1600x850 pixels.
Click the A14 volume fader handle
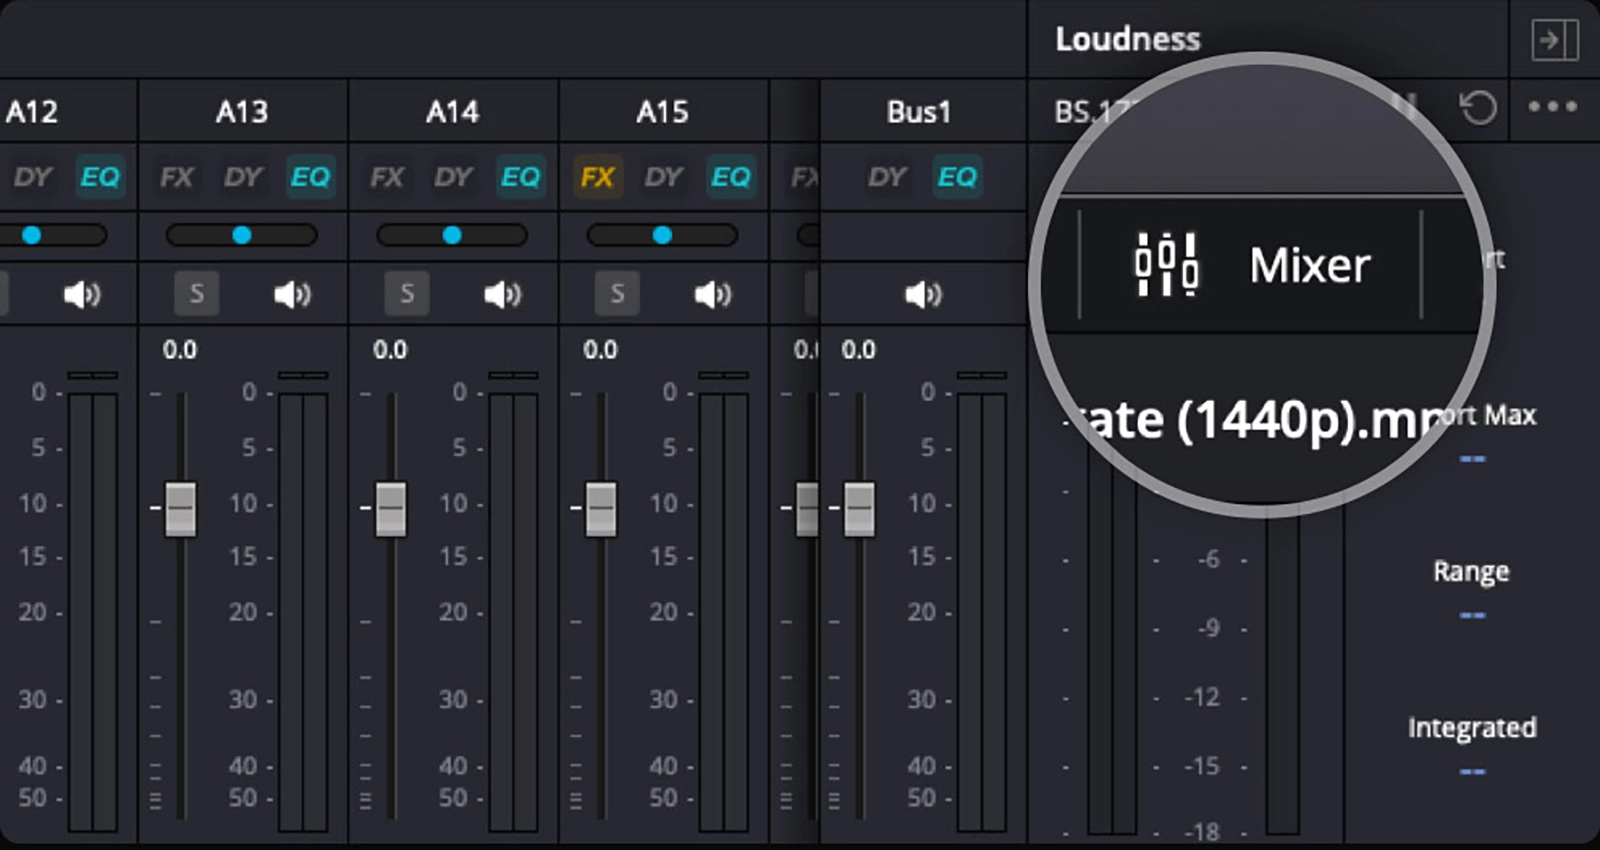[390, 508]
